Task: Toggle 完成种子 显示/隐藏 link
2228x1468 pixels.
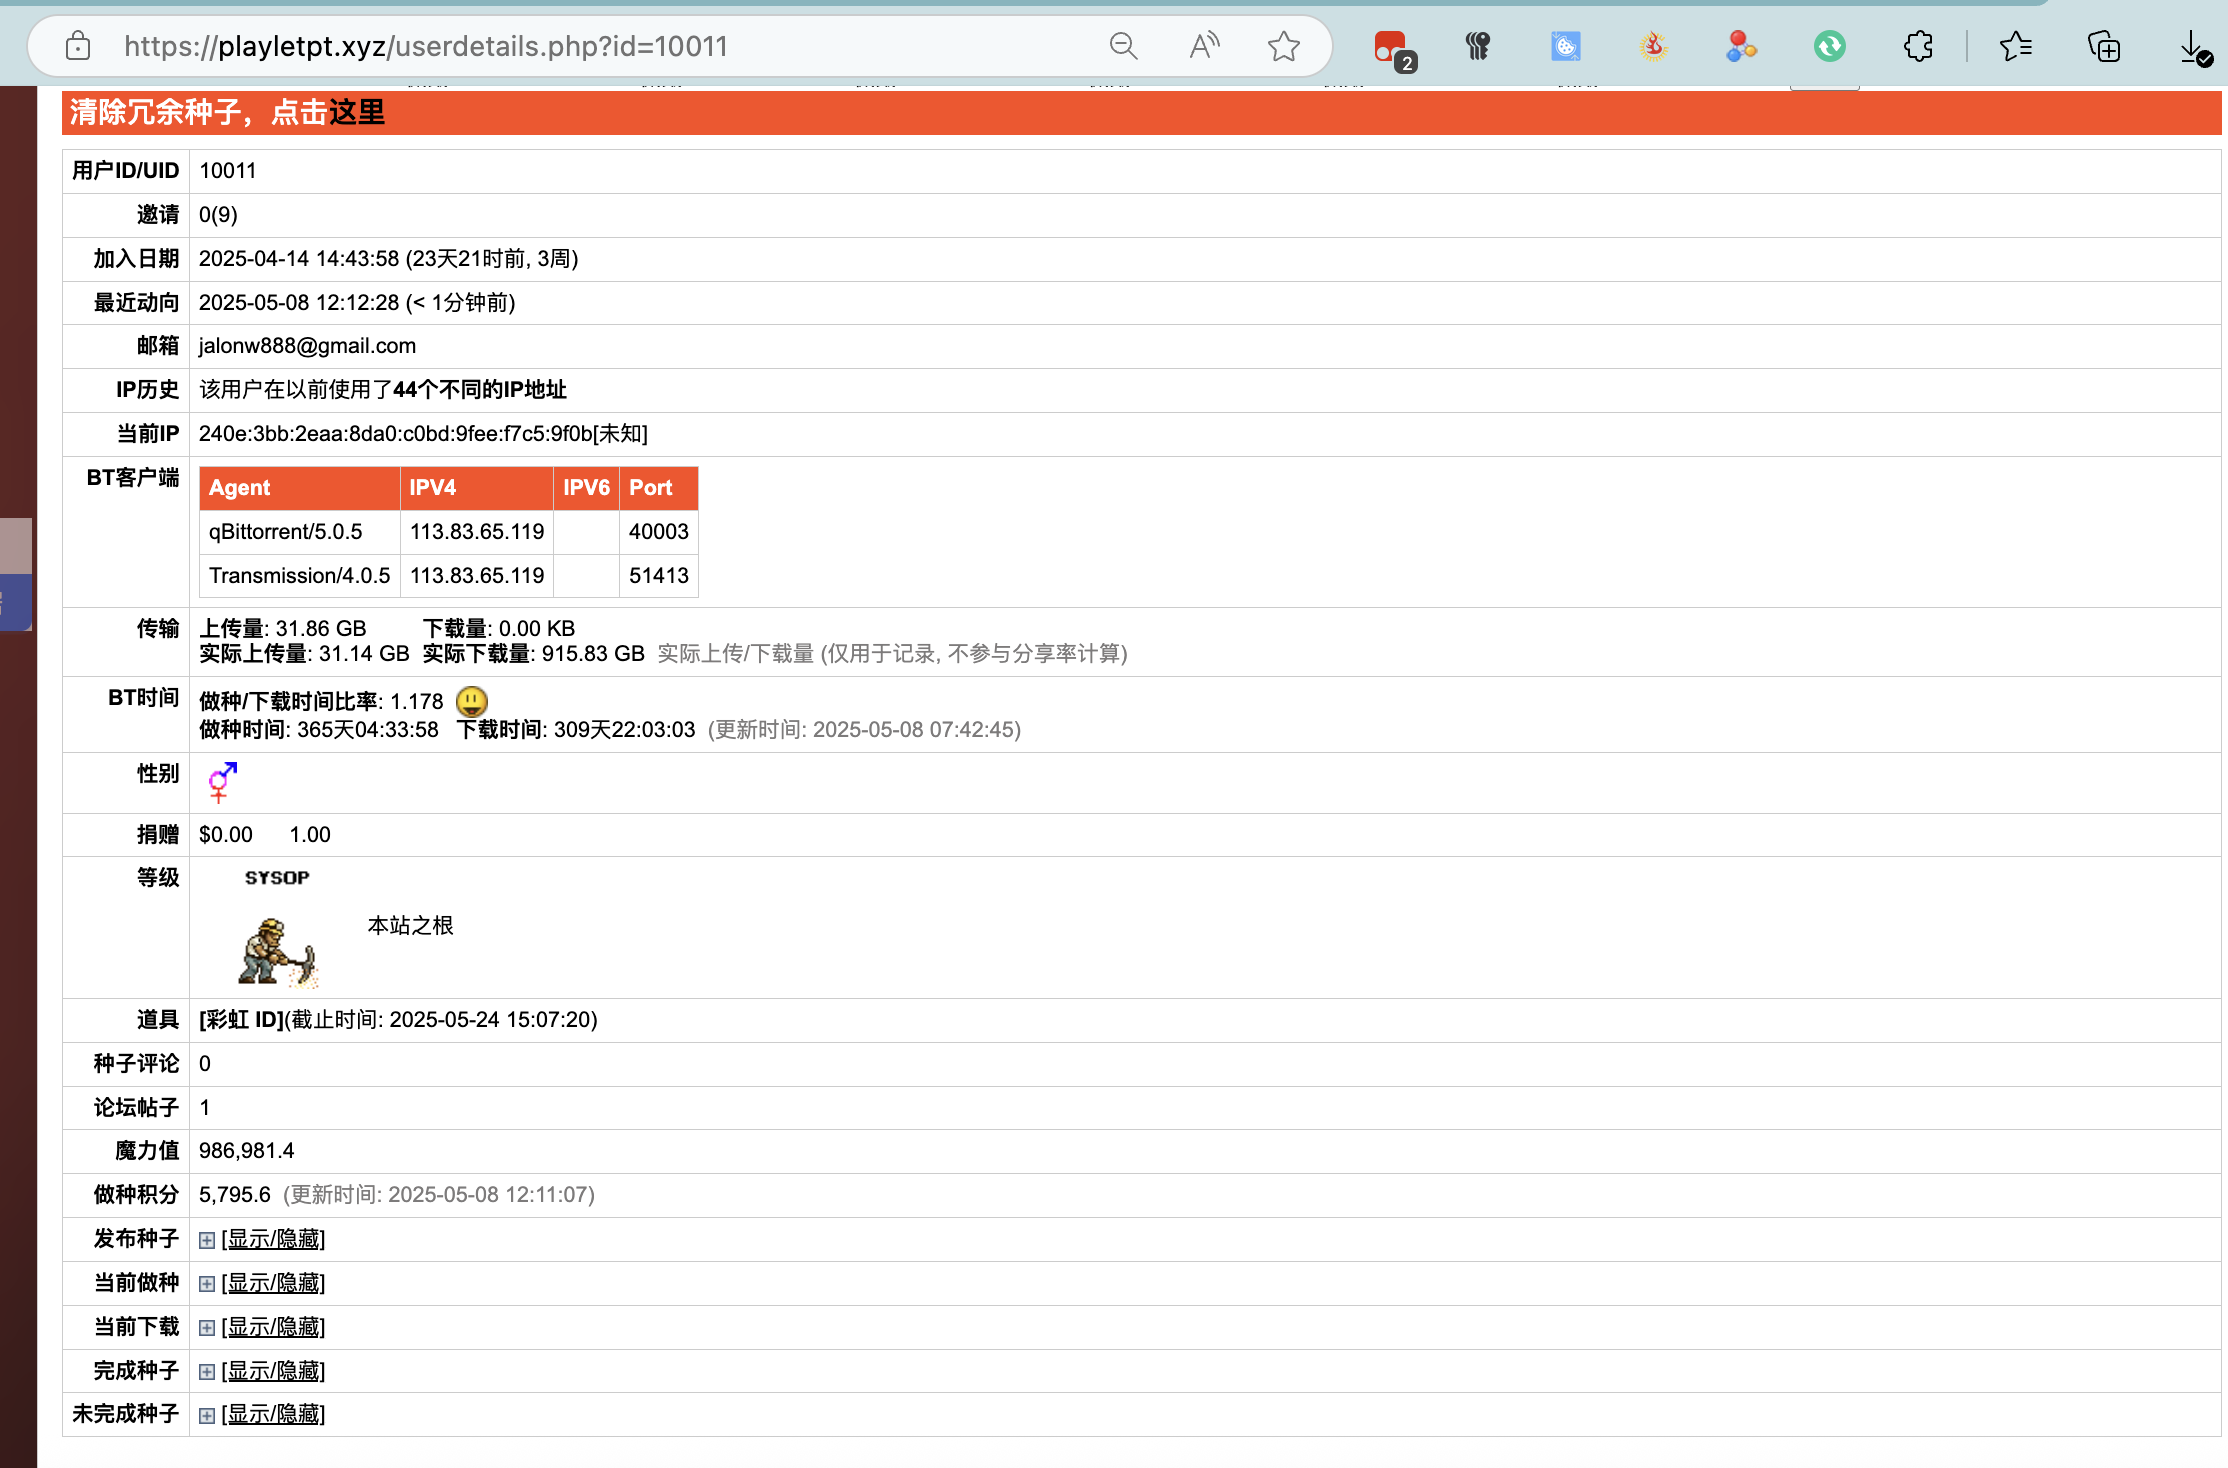Action: tap(273, 1371)
